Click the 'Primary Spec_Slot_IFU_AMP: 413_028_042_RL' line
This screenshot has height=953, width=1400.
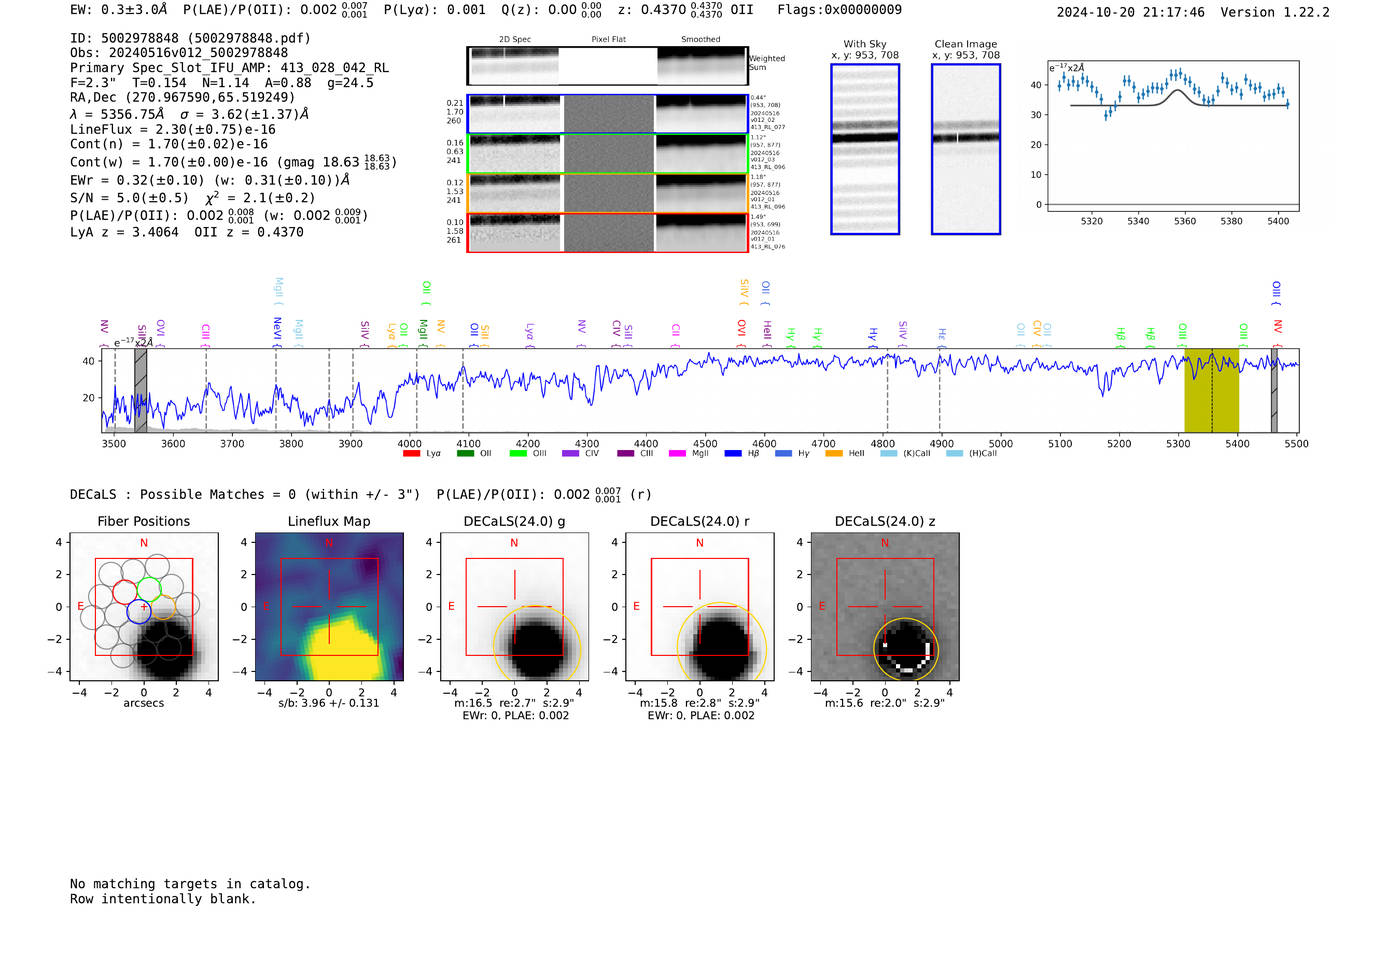point(229,68)
